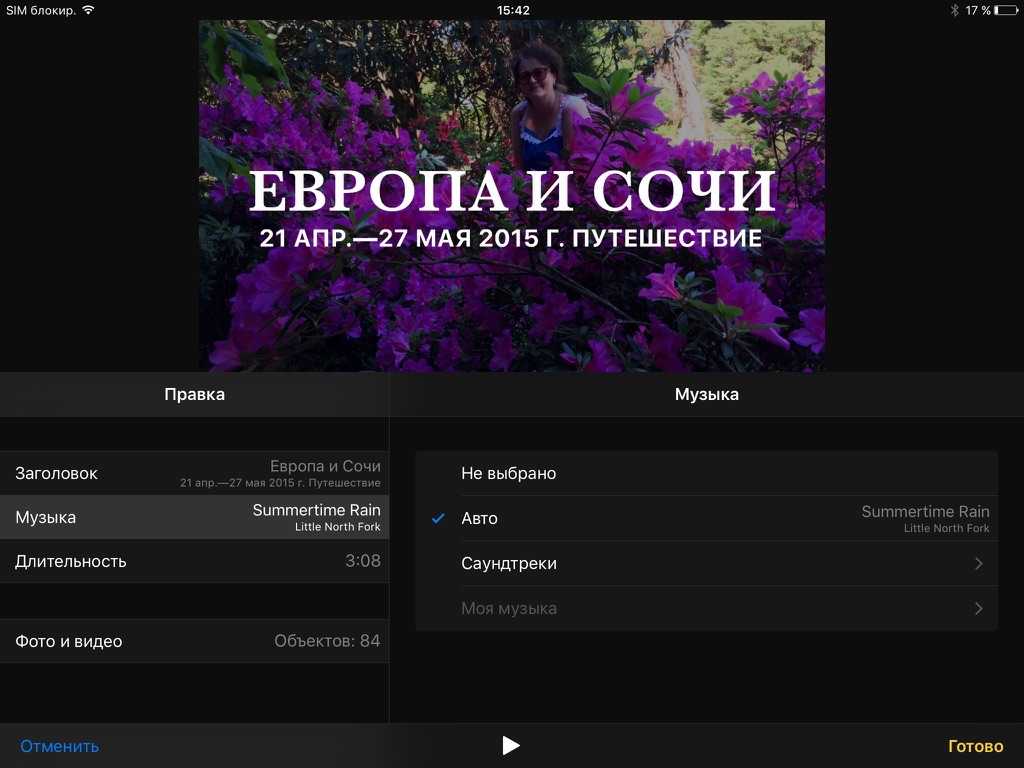This screenshot has width=1024, height=768.
Task: Tap the Wi-Fi icon in status bar
Action: coord(88,10)
